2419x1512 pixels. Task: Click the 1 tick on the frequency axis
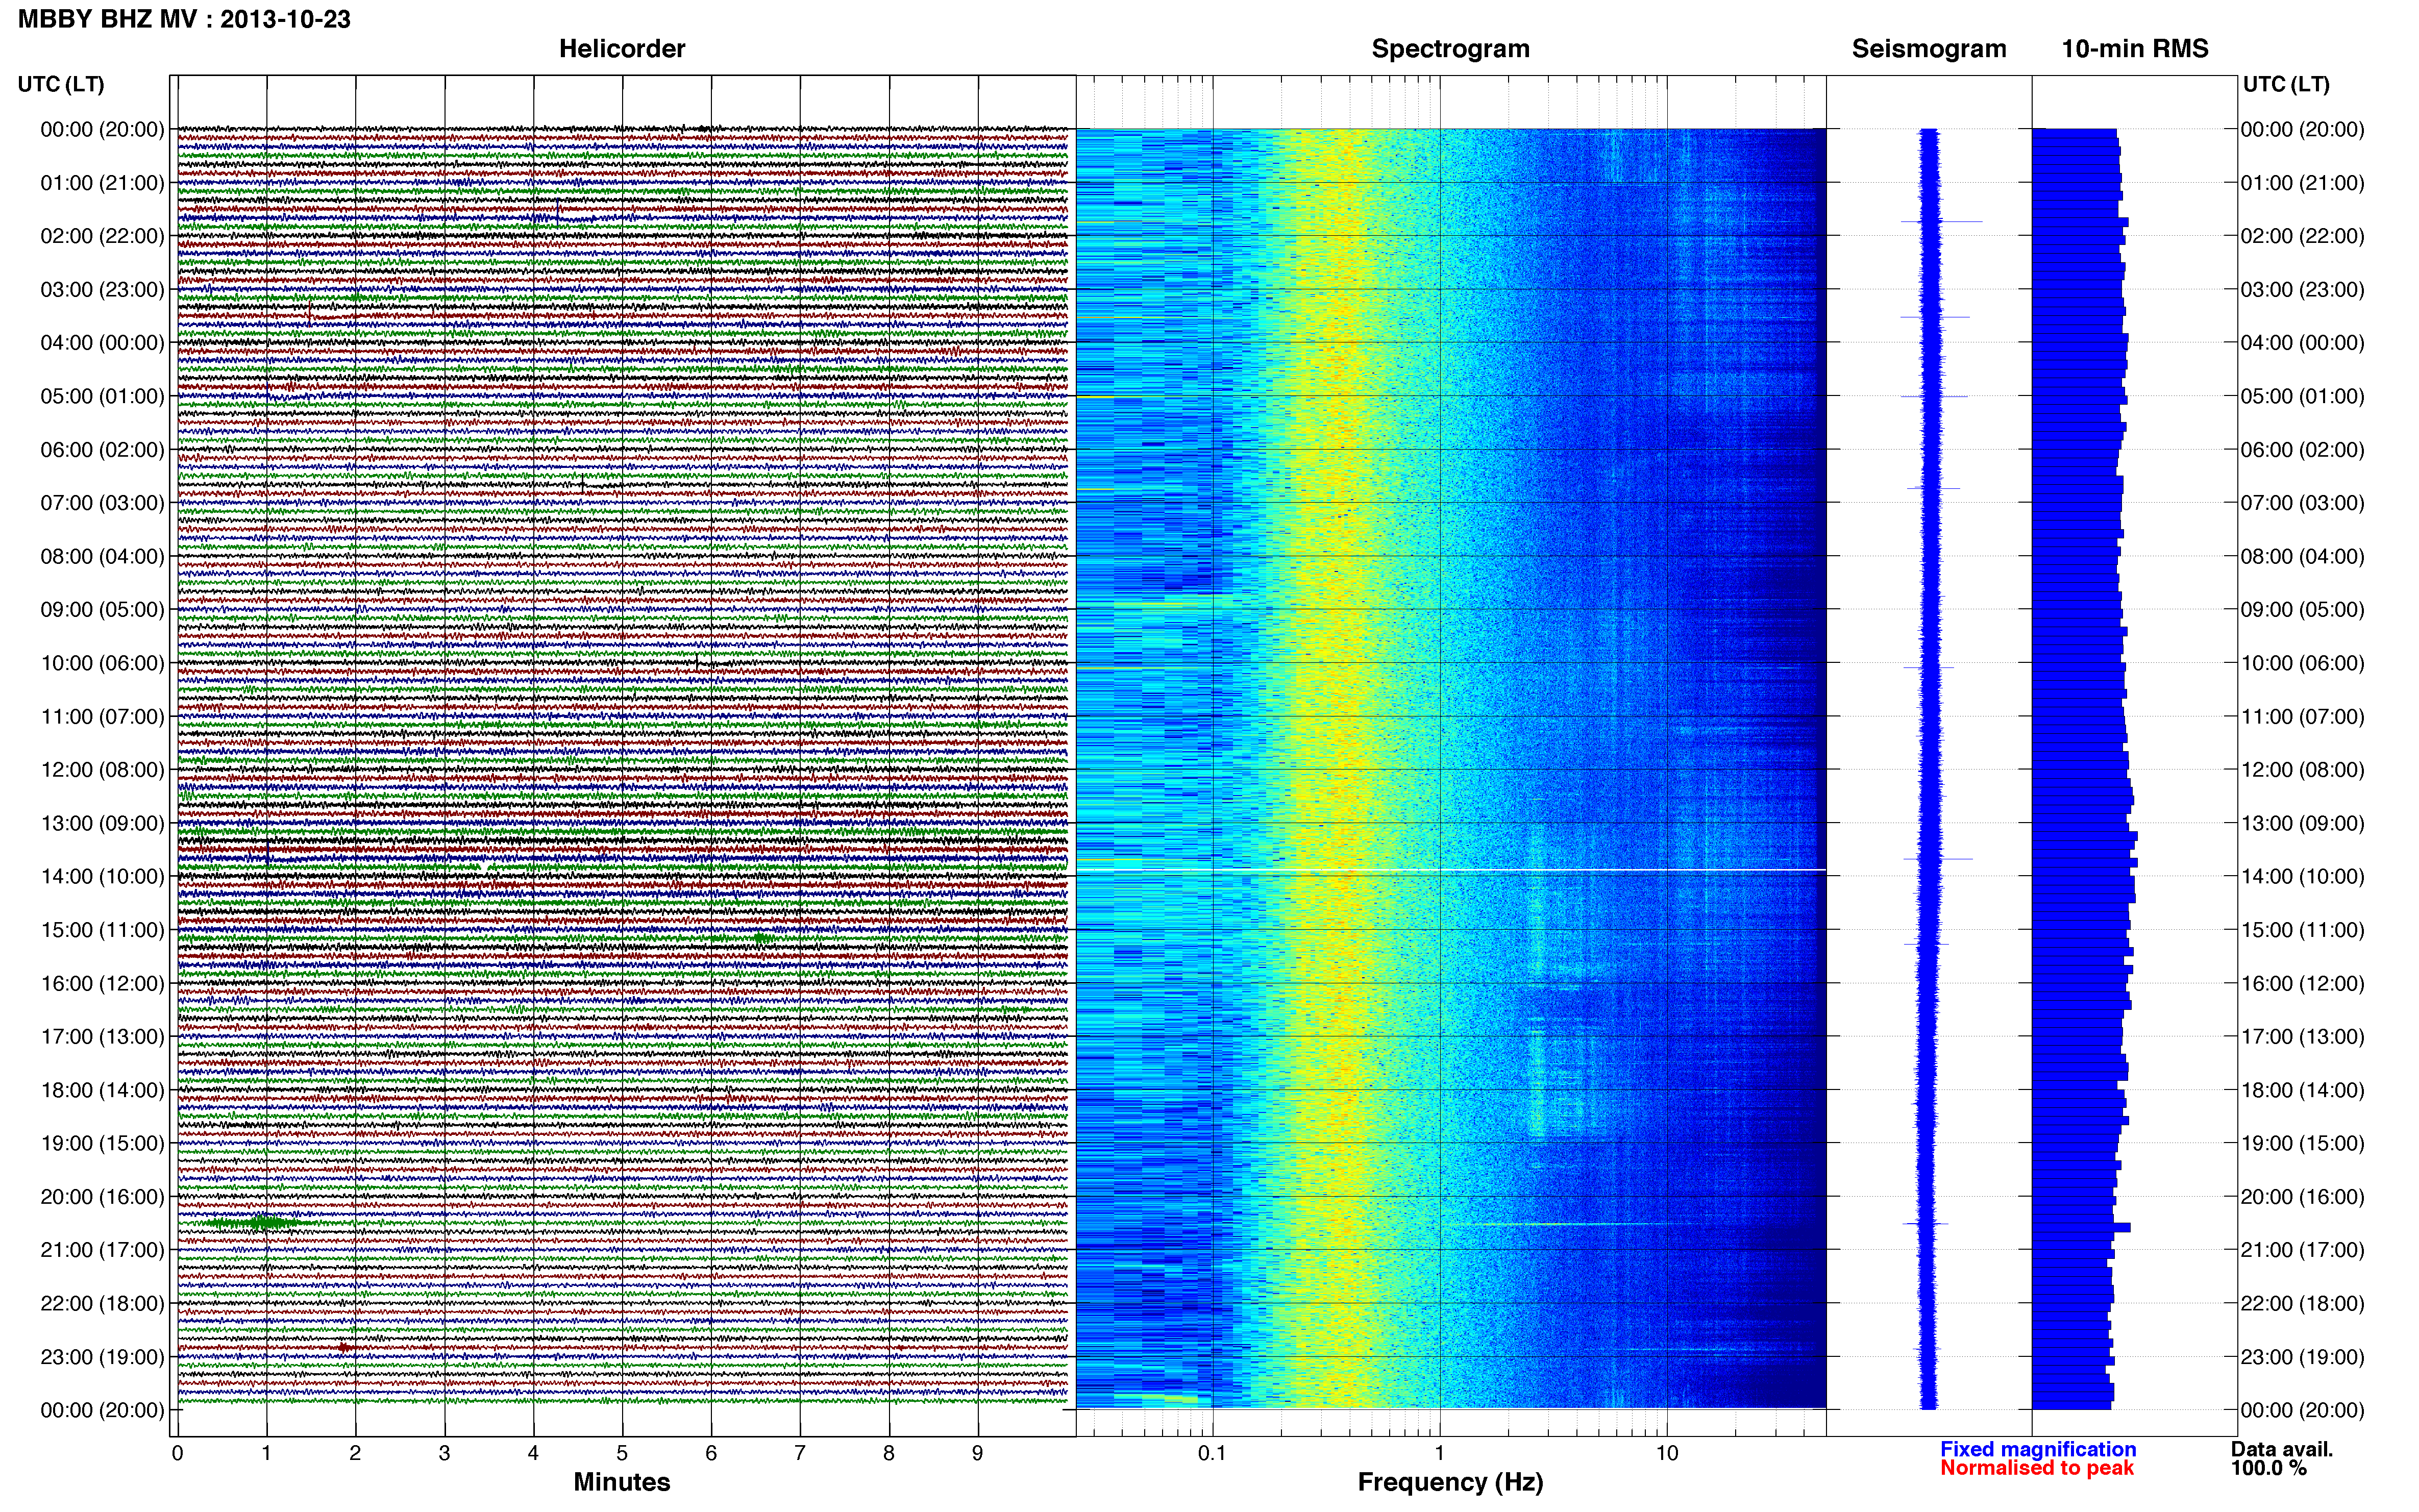coord(1440,1453)
